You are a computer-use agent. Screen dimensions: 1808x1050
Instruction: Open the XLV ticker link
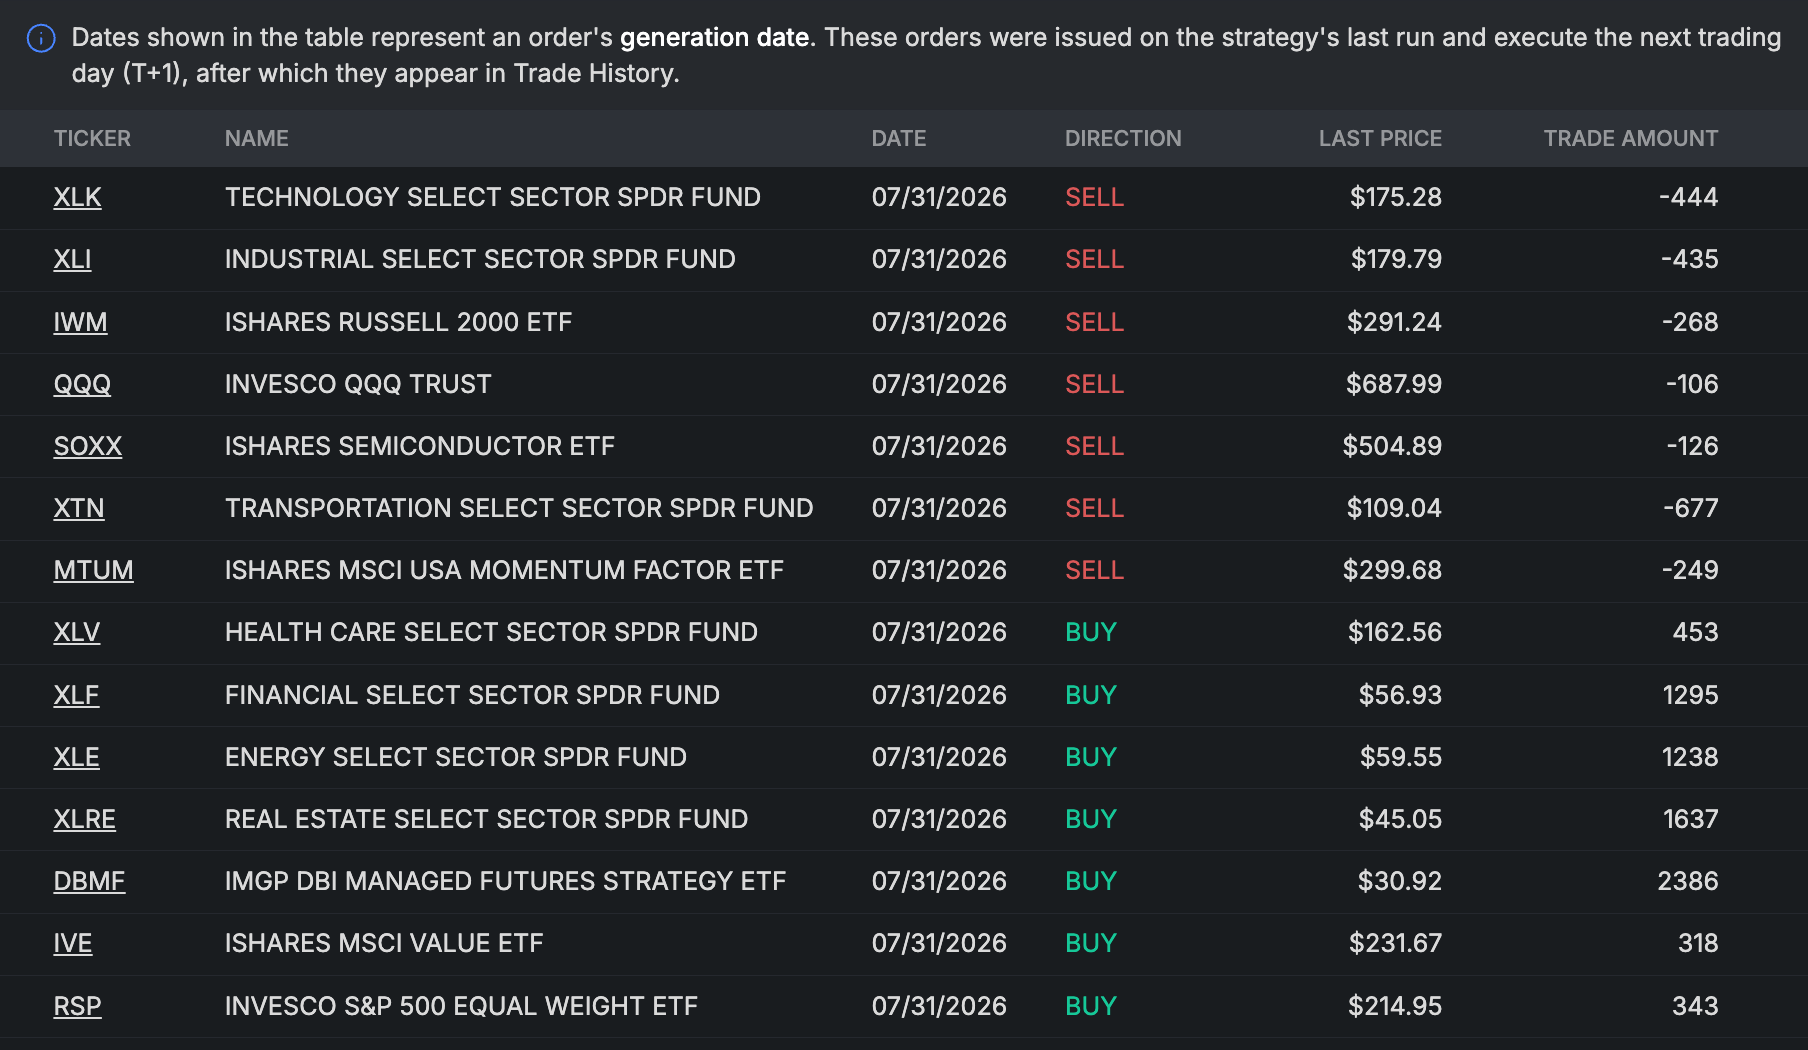click(77, 632)
